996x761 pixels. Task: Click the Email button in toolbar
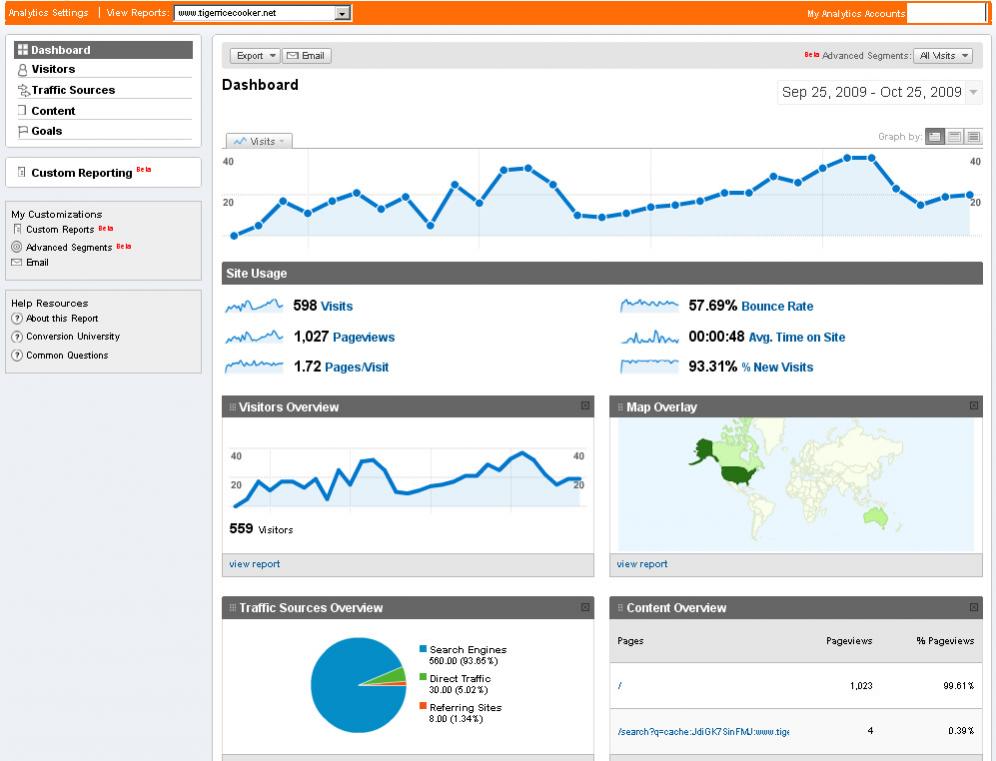pos(306,56)
